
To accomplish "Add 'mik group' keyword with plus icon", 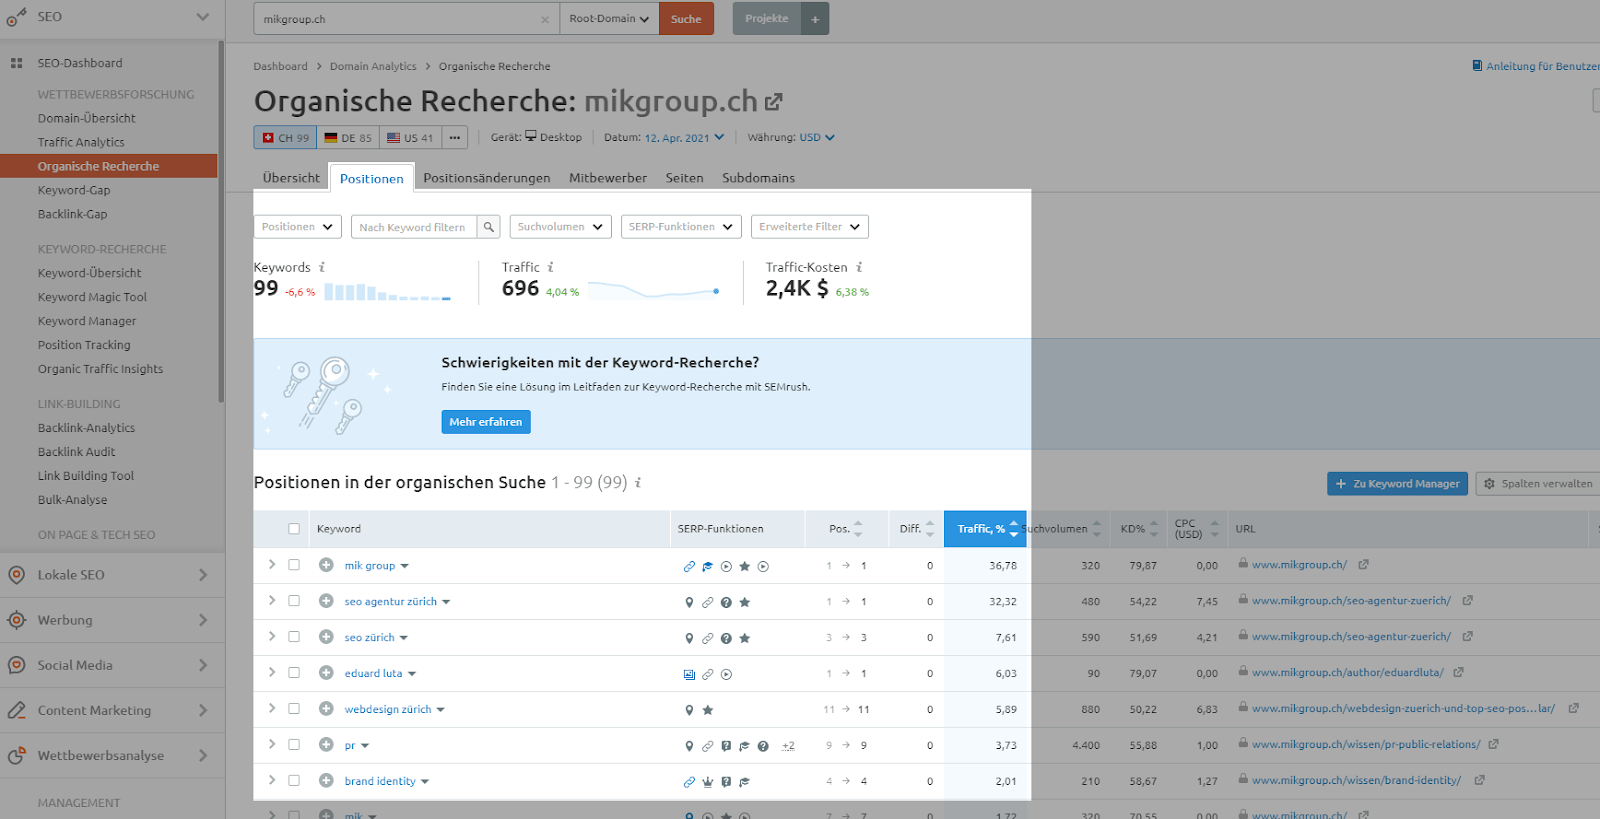I will coord(326,565).
